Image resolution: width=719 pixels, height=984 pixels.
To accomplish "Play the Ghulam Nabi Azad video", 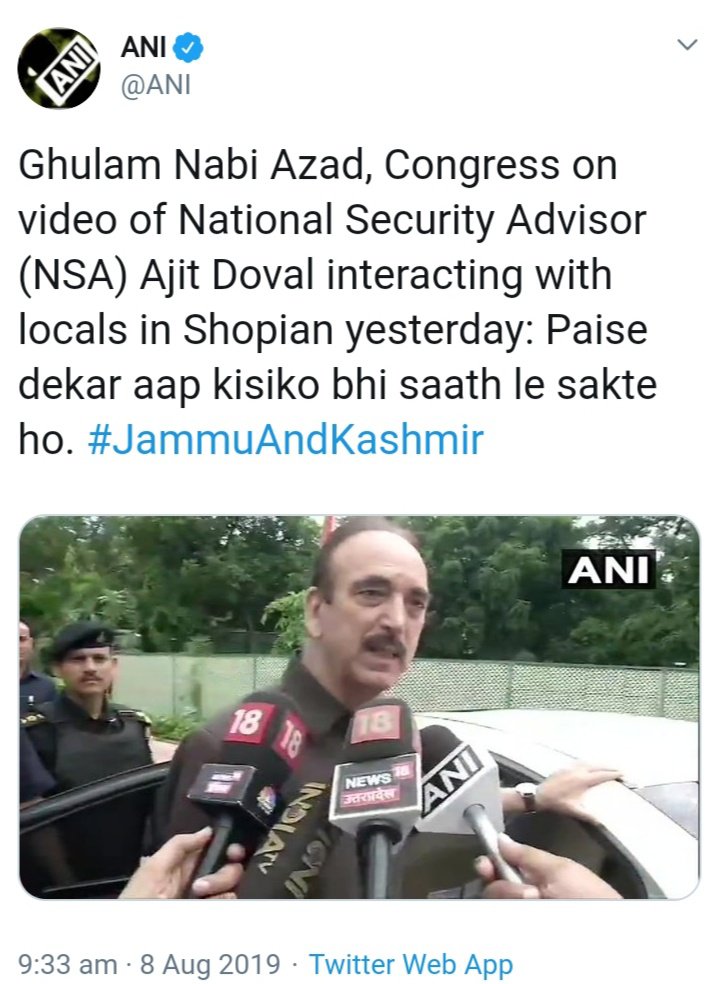I will click(x=360, y=707).
